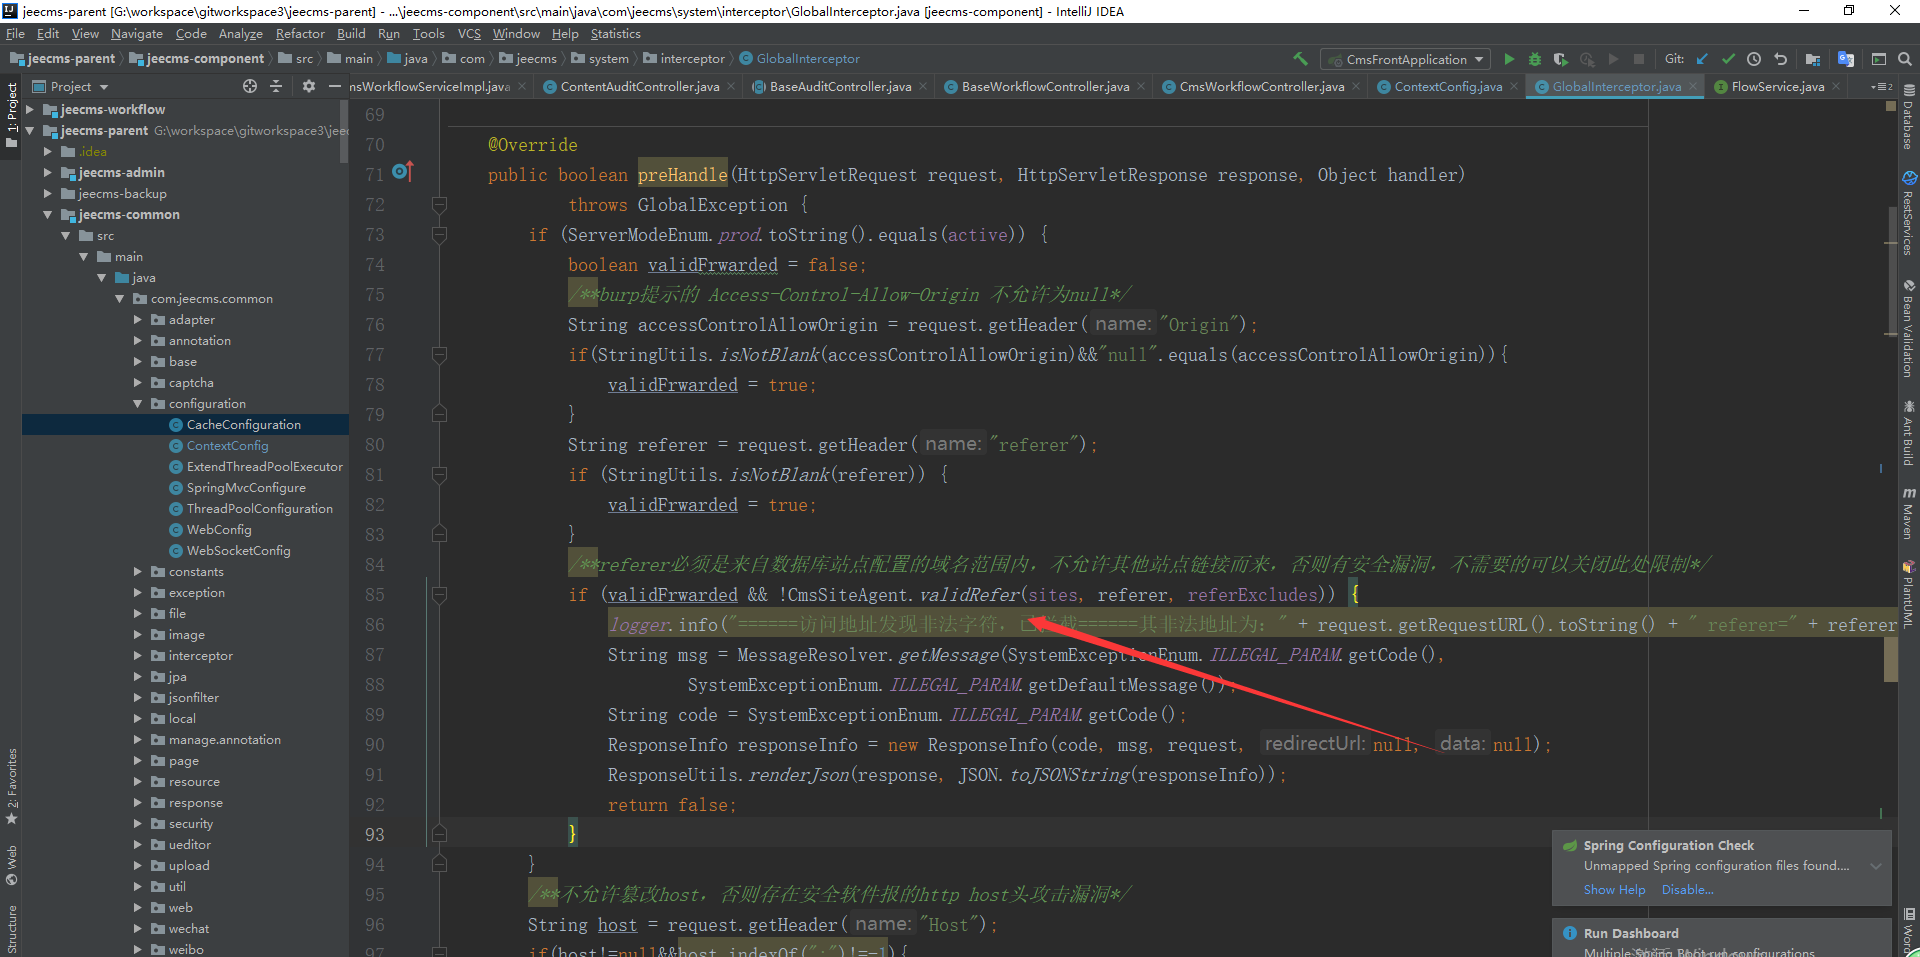Open Git history clock icon
The height and width of the screenshot is (957, 1920).
click(x=1754, y=59)
